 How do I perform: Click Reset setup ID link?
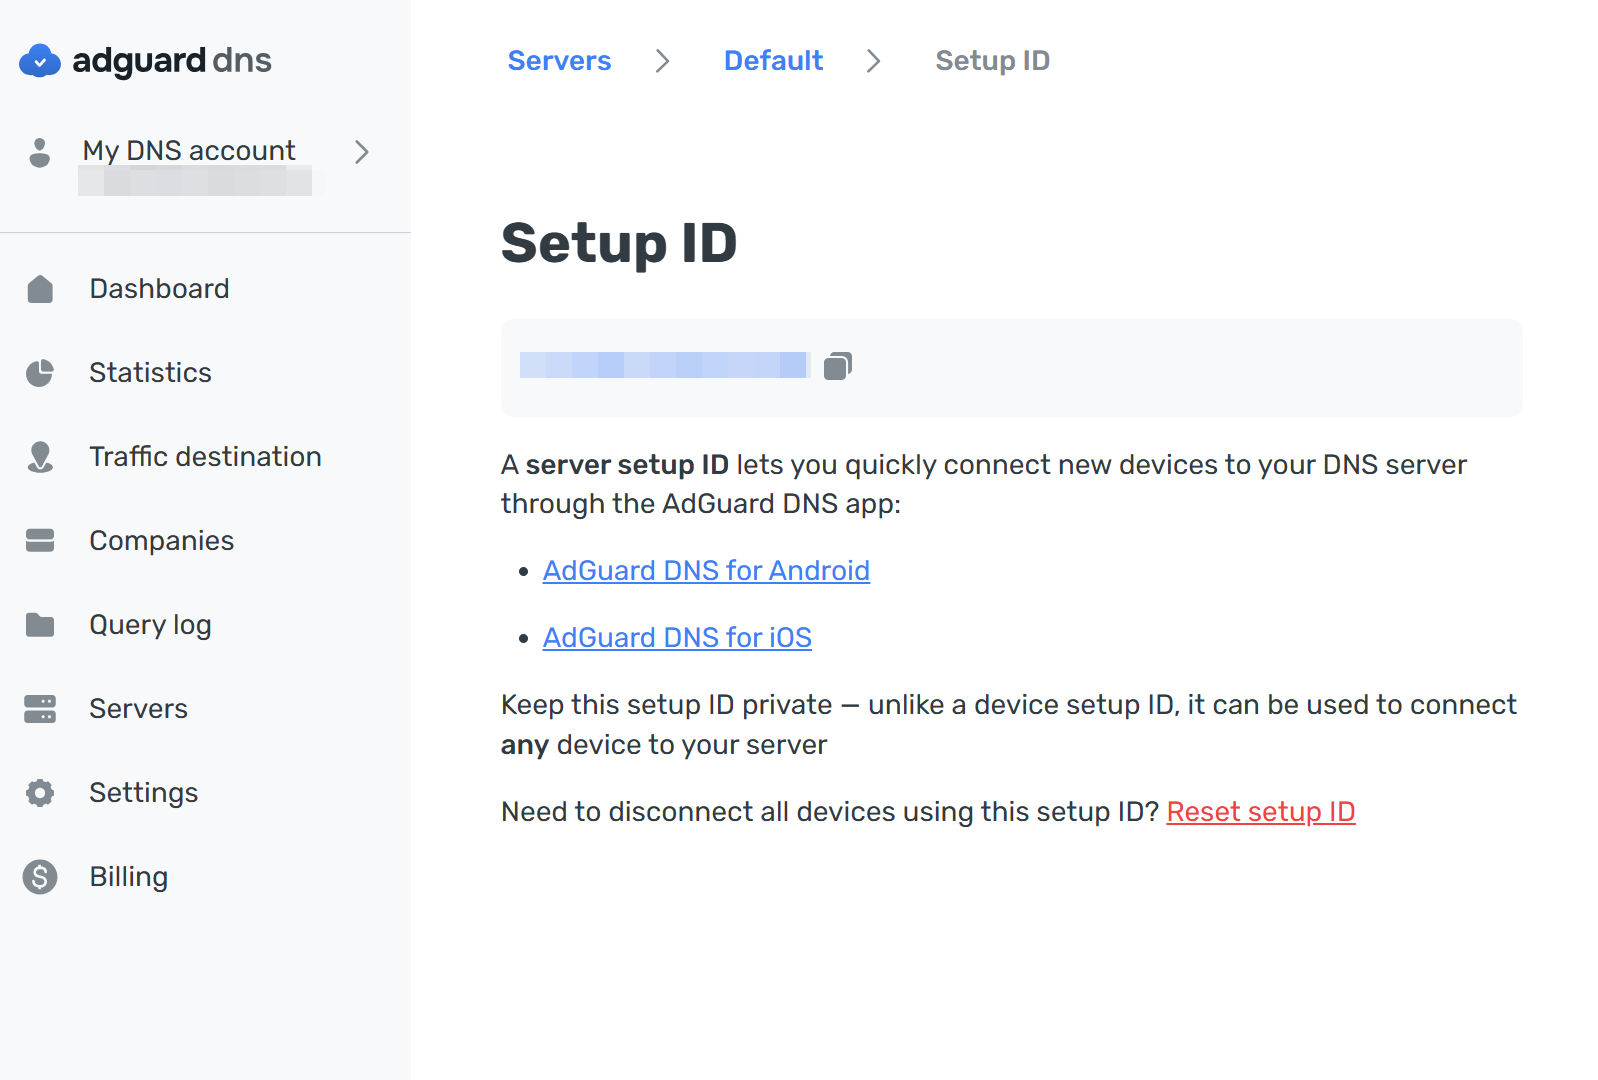[1260, 812]
